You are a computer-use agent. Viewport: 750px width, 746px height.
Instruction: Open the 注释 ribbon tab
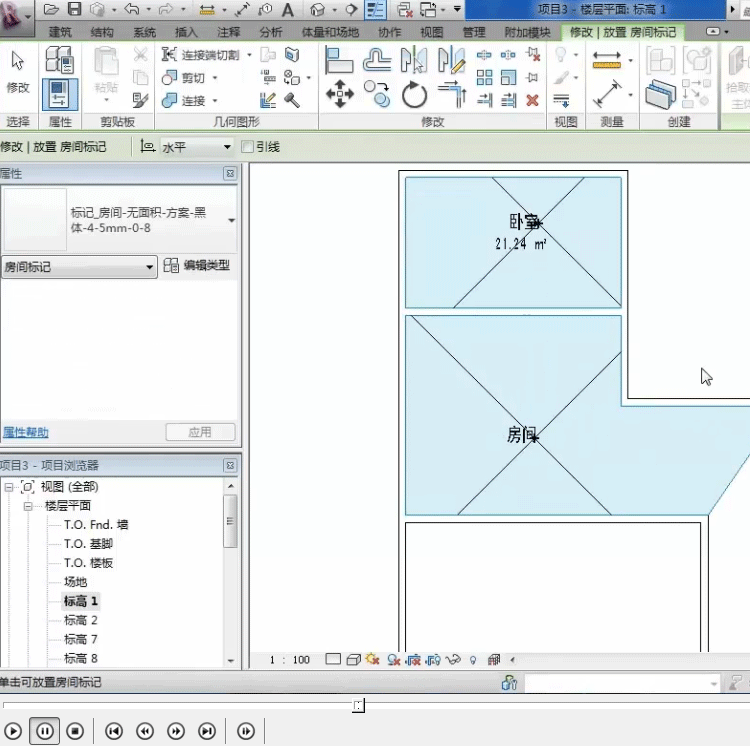(x=228, y=32)
